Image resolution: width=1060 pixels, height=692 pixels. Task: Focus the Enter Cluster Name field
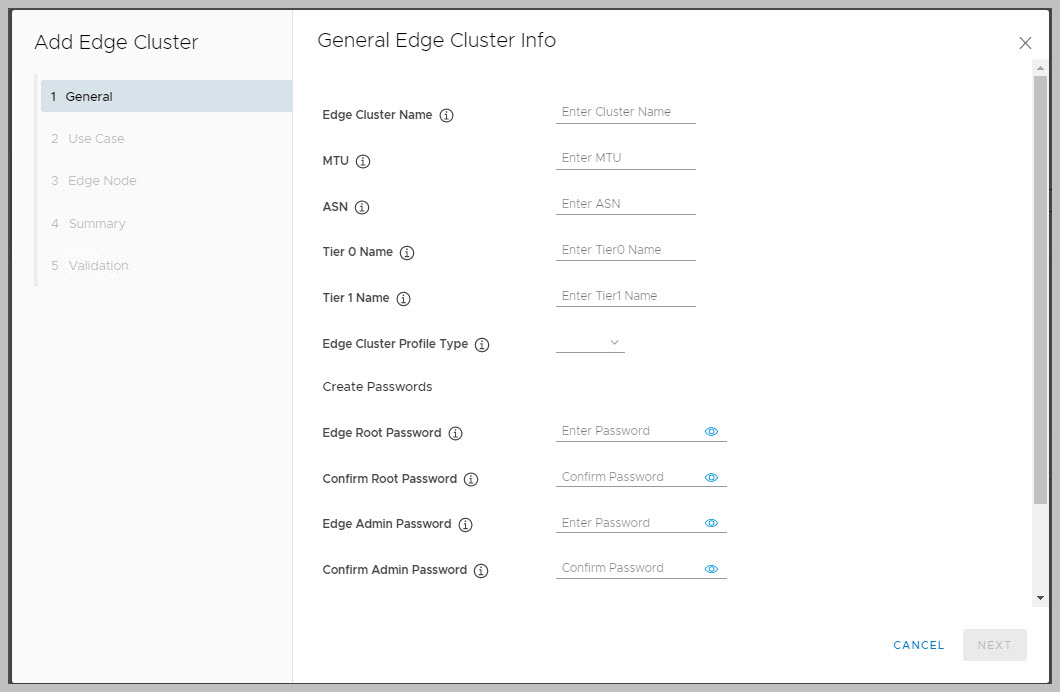coord(625,112)
